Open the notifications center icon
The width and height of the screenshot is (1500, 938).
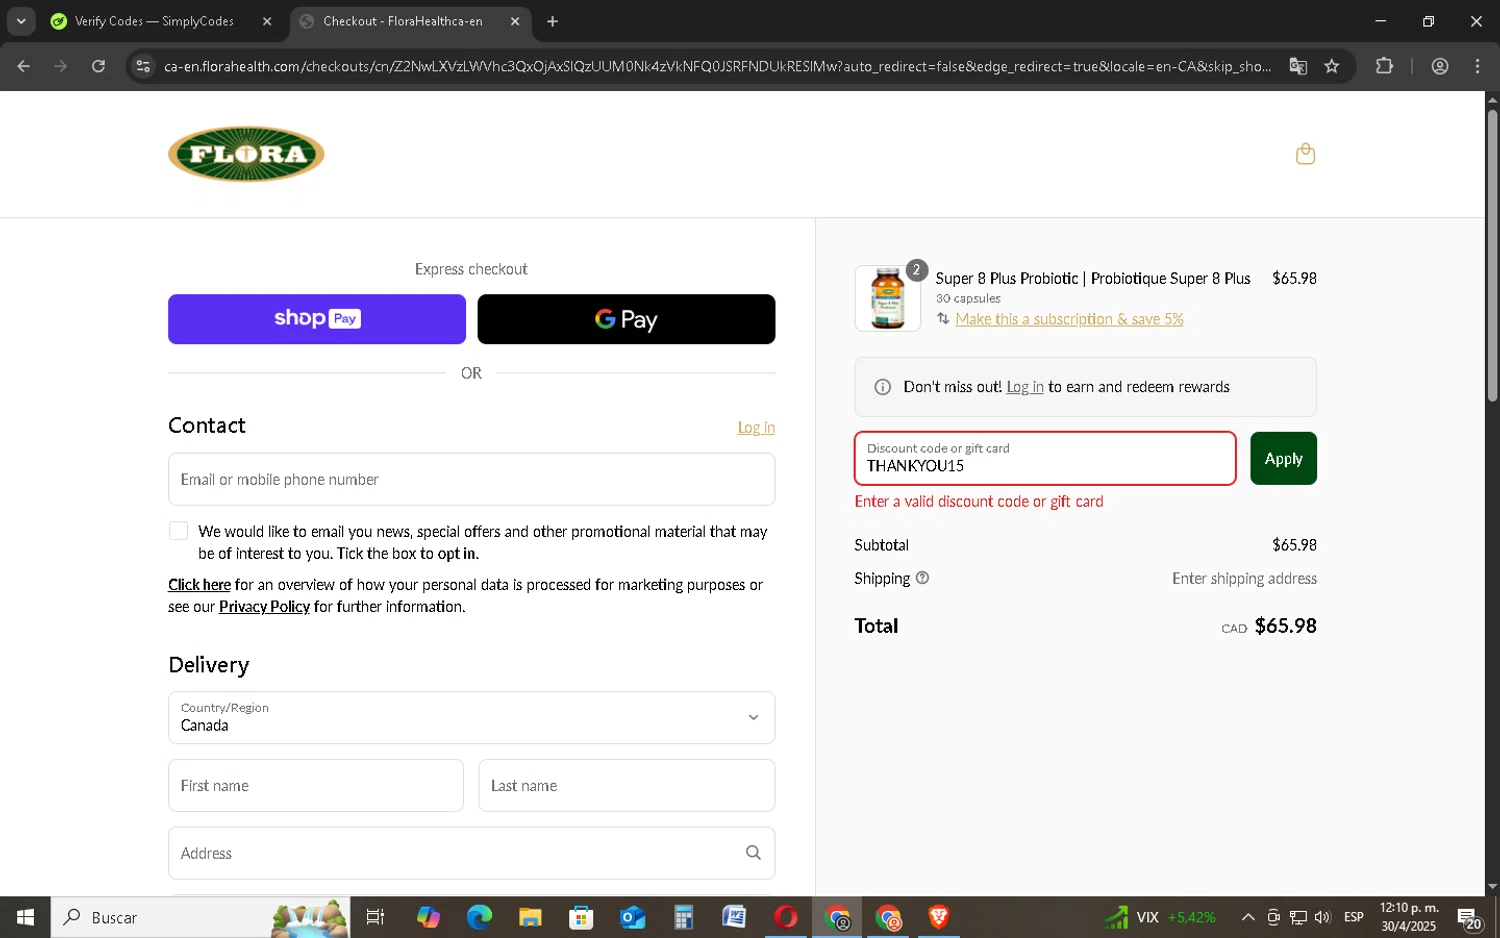tap(1468, 918)
